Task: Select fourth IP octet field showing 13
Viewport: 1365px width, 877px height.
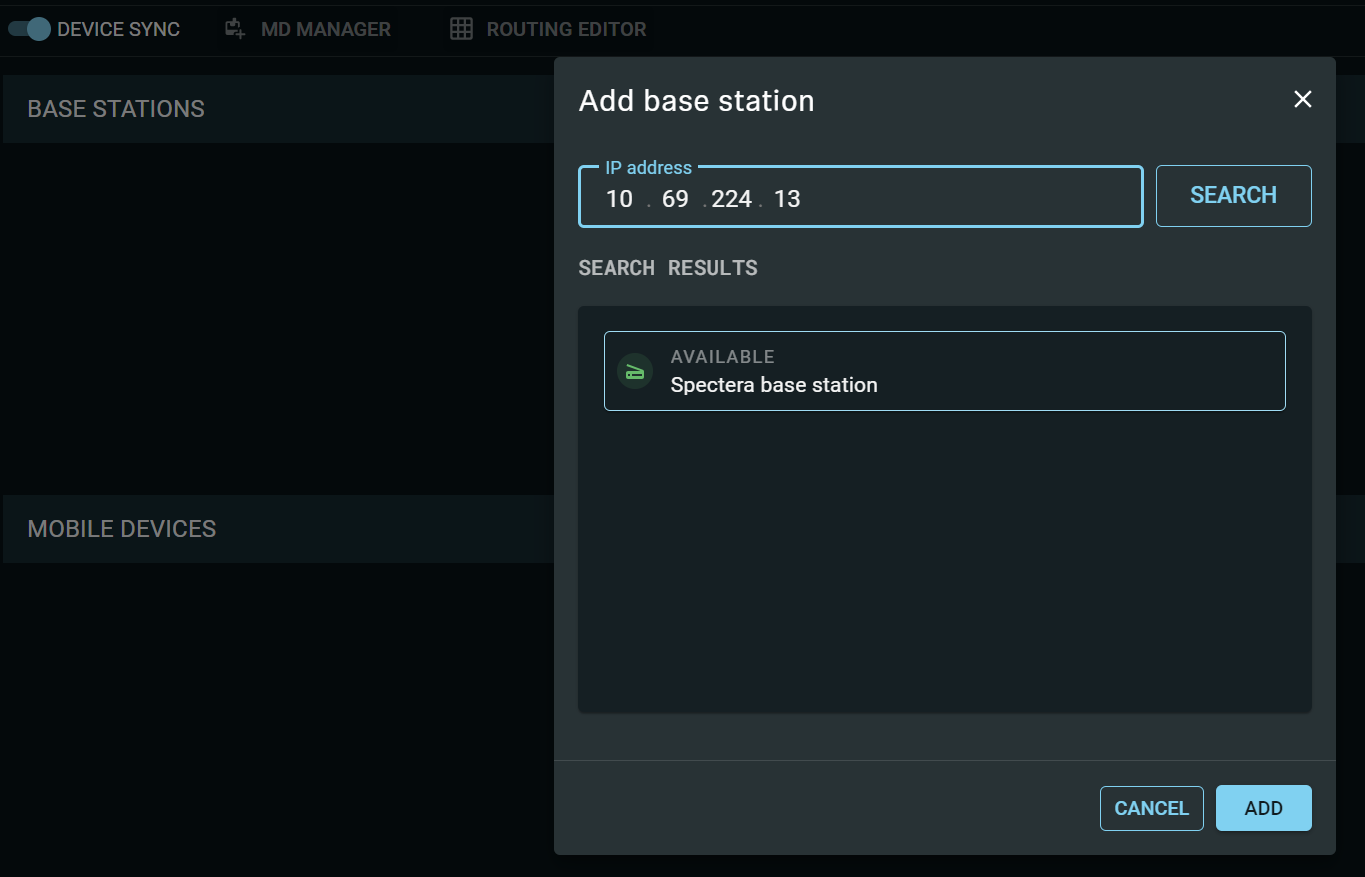Action: [x=788, y=199]
